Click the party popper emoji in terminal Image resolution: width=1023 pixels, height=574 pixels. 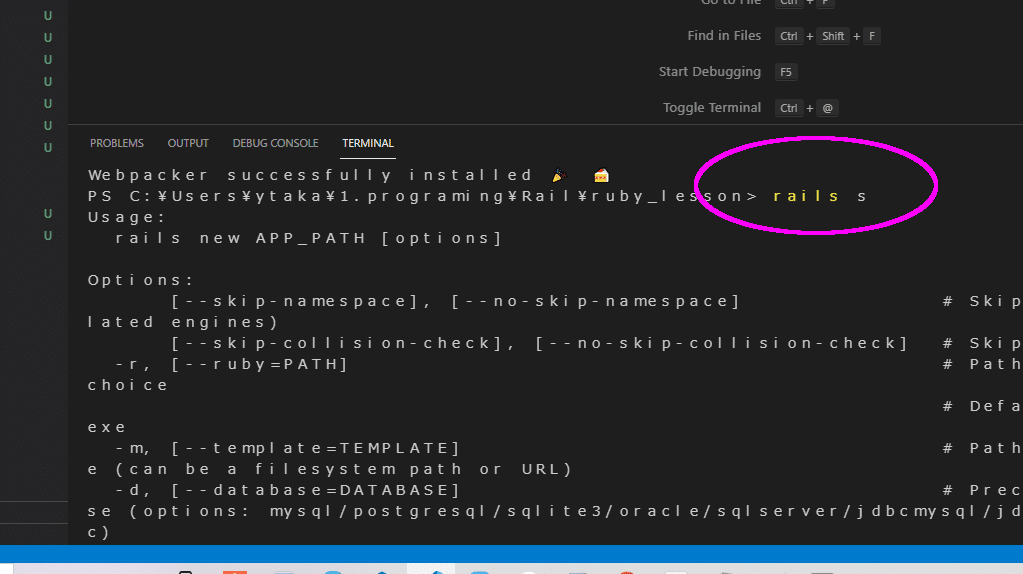point(559,175)
